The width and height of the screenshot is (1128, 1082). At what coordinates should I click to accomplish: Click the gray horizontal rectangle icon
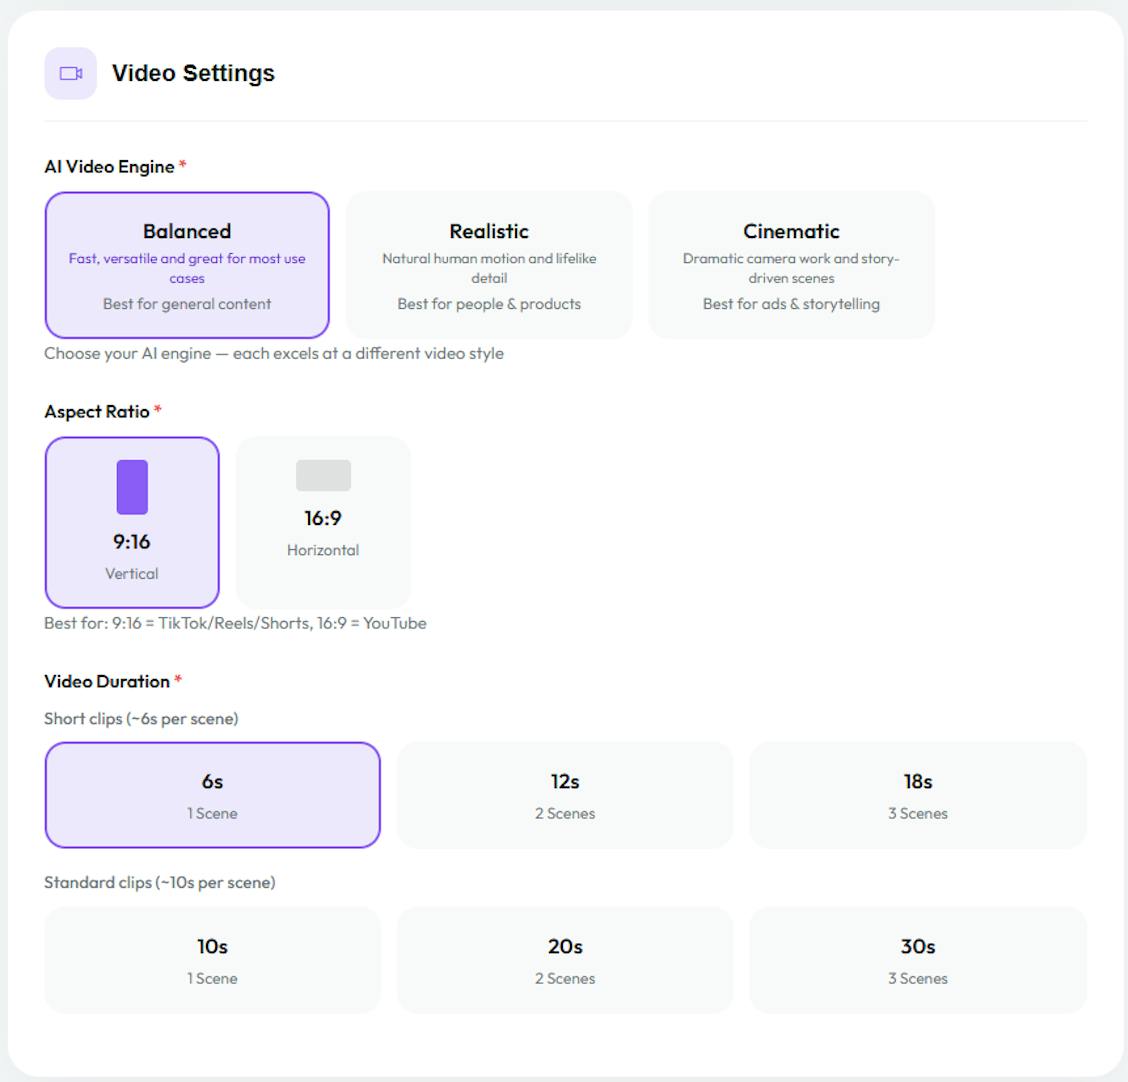[x=323, y=475]
